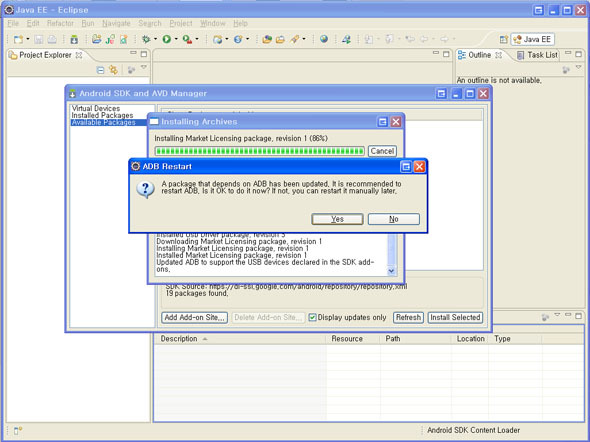This screenshot has width=590, height=442.
Task: Open the Refactor menu
Action: tap(60, 23)
